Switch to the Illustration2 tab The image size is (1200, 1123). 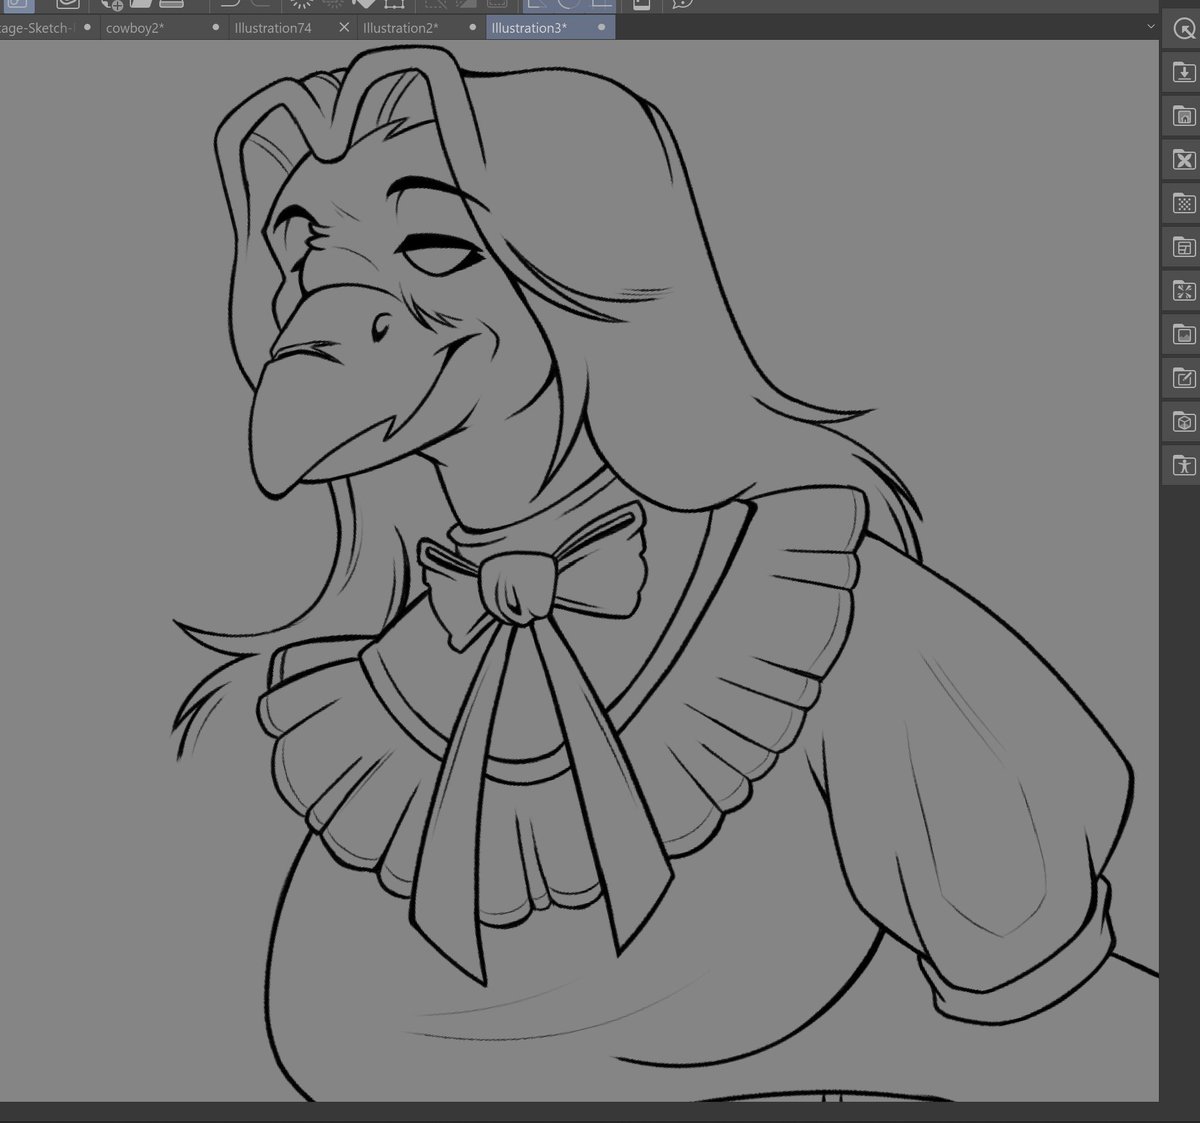pos(402,27)
